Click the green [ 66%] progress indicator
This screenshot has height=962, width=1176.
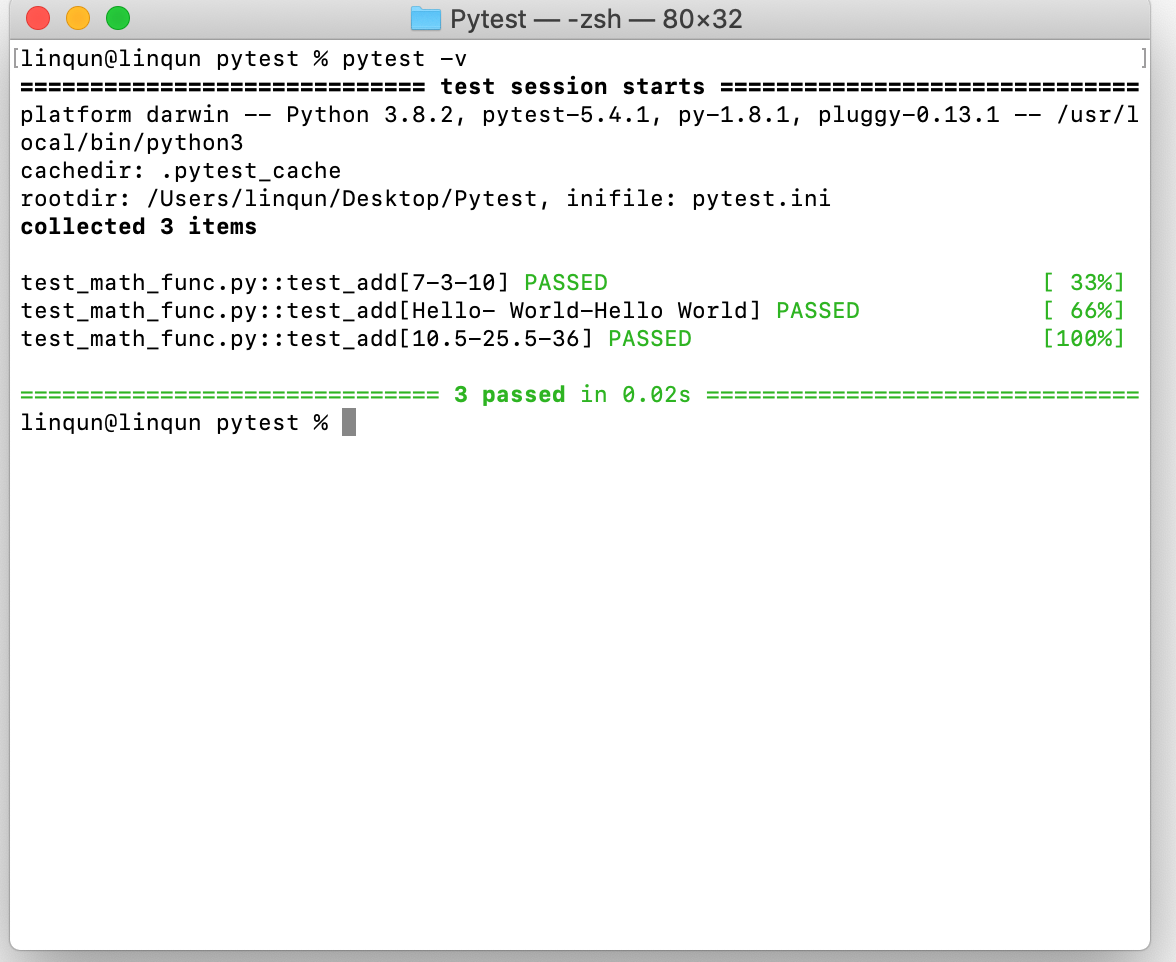pos(1083,311)
